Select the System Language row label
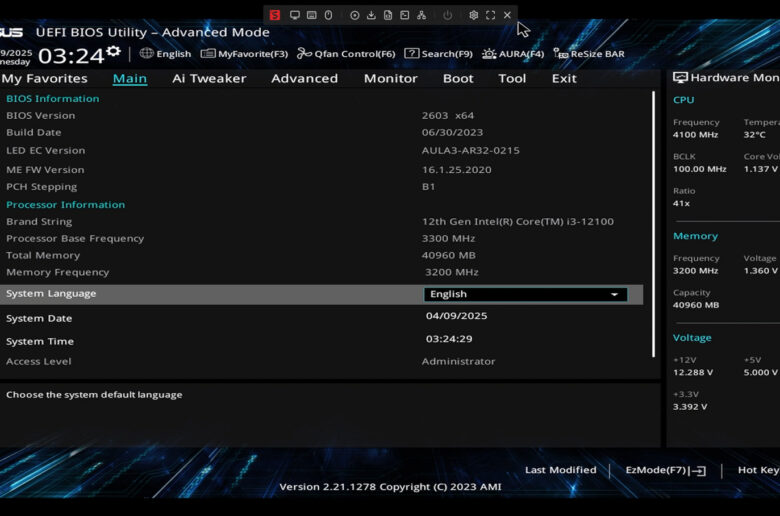780x516 pixels. (x=51, y=294)
